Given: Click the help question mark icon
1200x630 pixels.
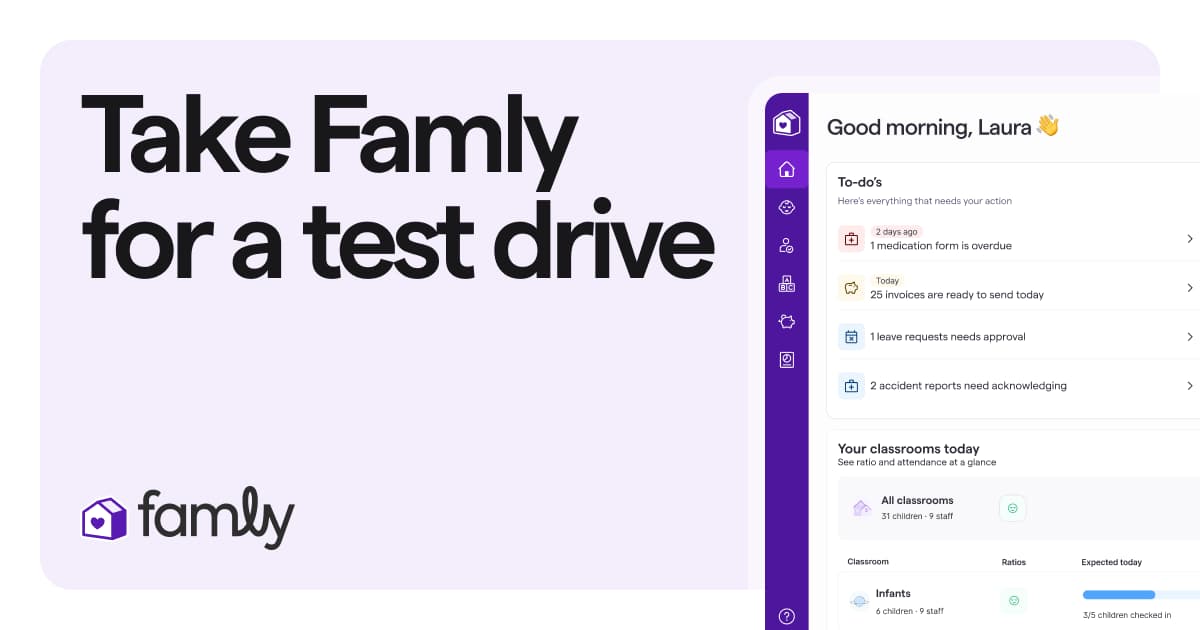Looking at the screenshot, I should [x=786, y=616].
